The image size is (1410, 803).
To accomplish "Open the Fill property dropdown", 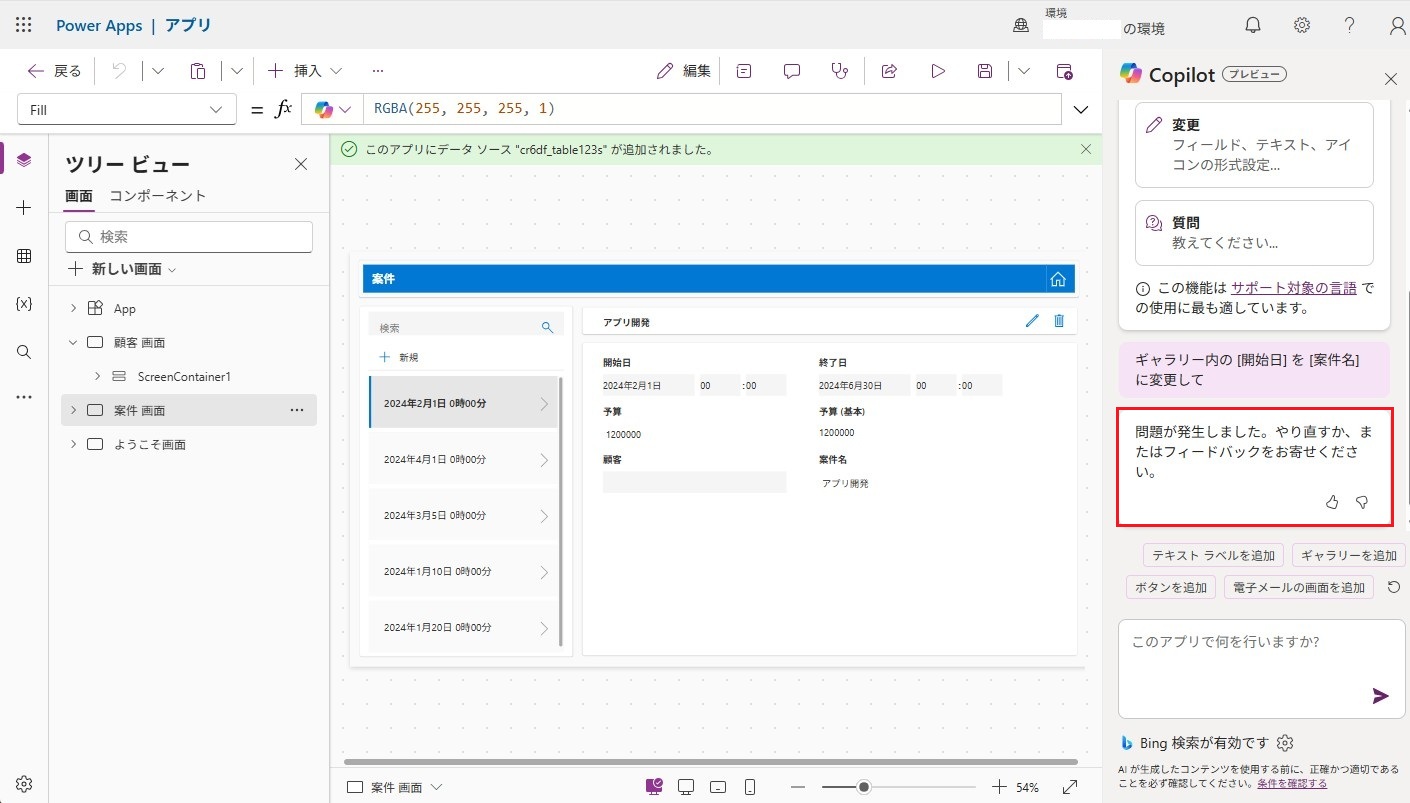I will point(127,110).
